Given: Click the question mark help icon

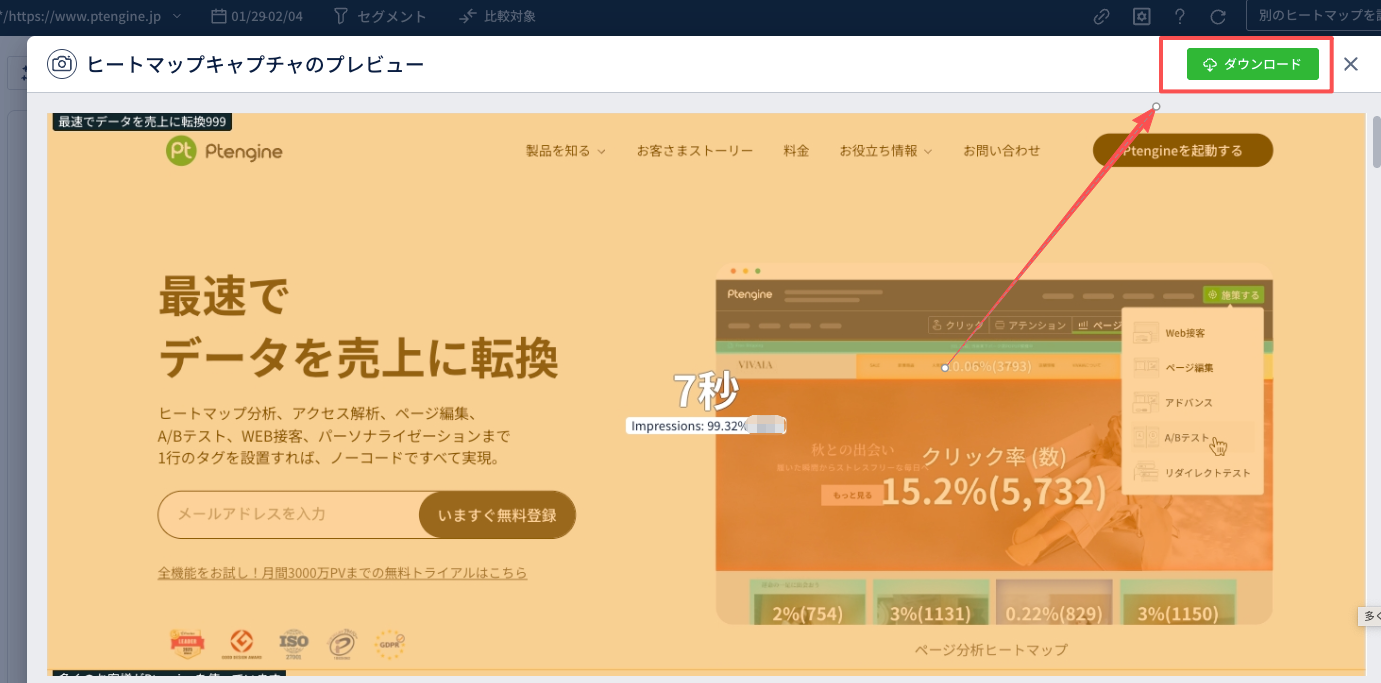Looking at the screenshot, I should (1180, 16).
